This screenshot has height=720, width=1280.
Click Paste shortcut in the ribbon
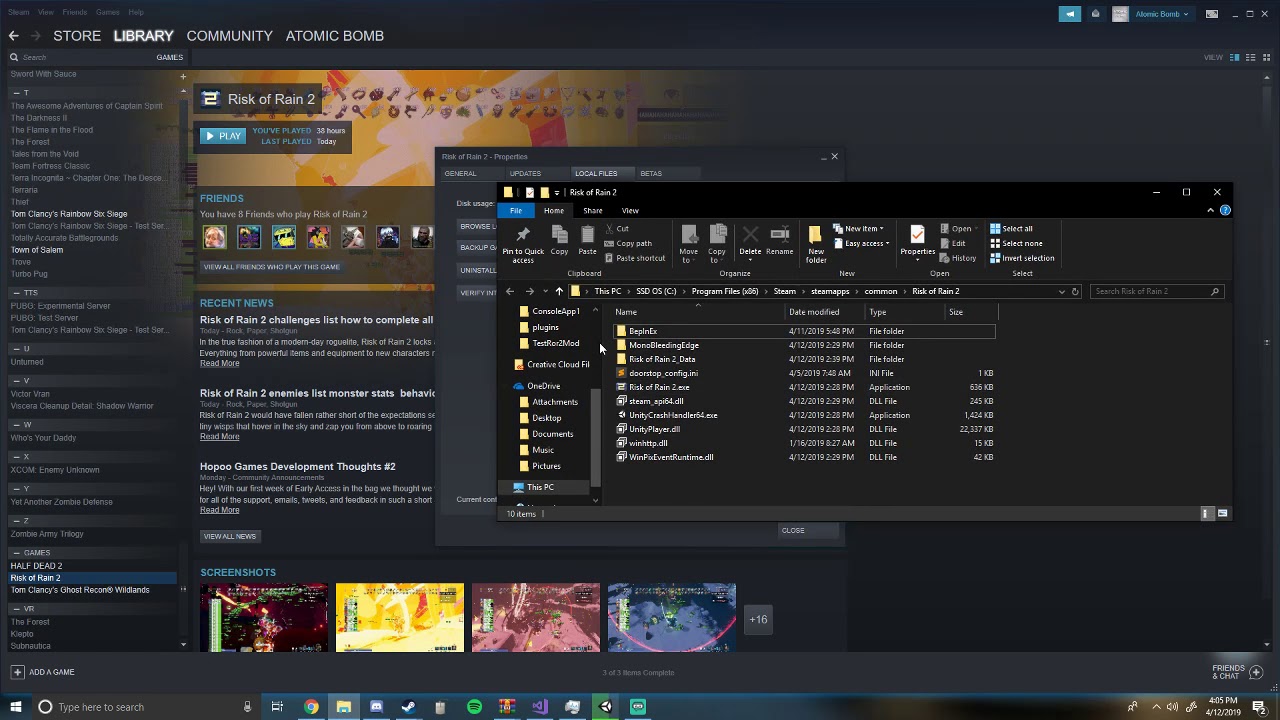[634, 258]
